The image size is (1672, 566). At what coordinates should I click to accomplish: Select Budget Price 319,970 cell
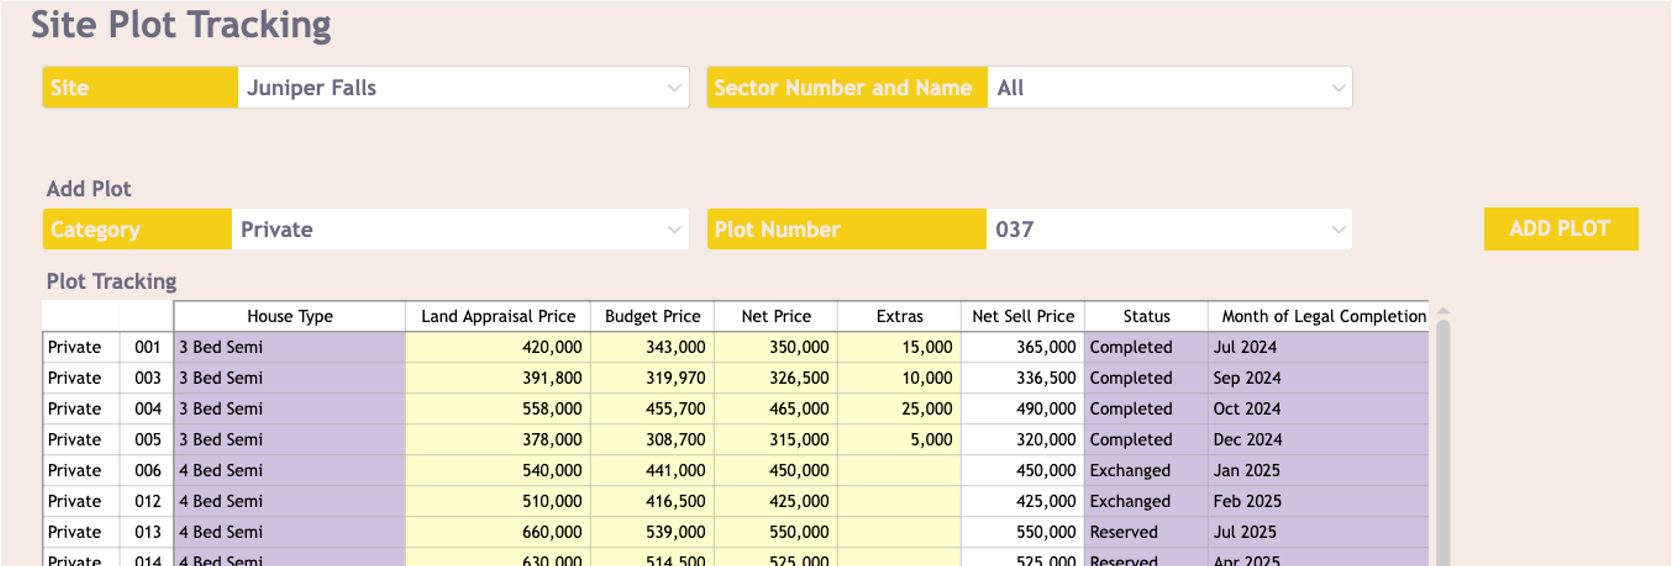[652, 378]
